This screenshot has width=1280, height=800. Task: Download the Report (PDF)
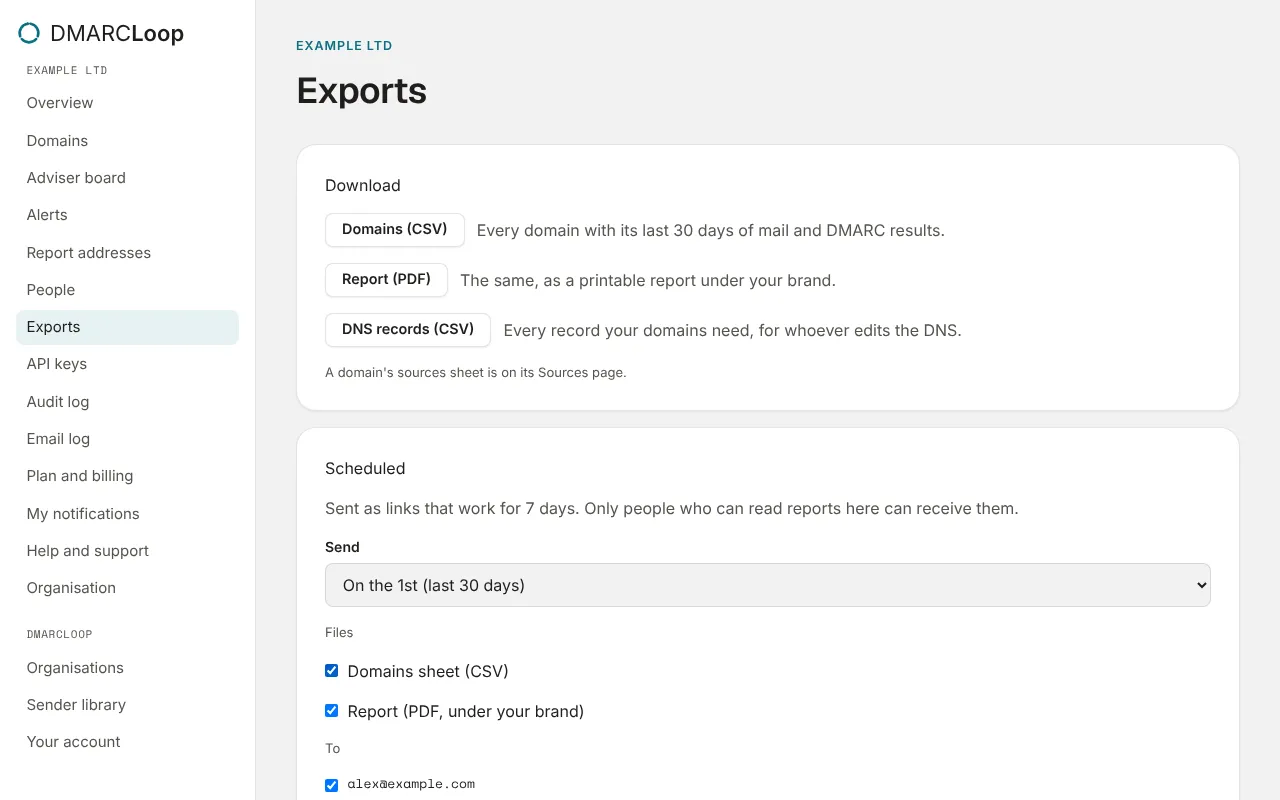coord(386,280)
